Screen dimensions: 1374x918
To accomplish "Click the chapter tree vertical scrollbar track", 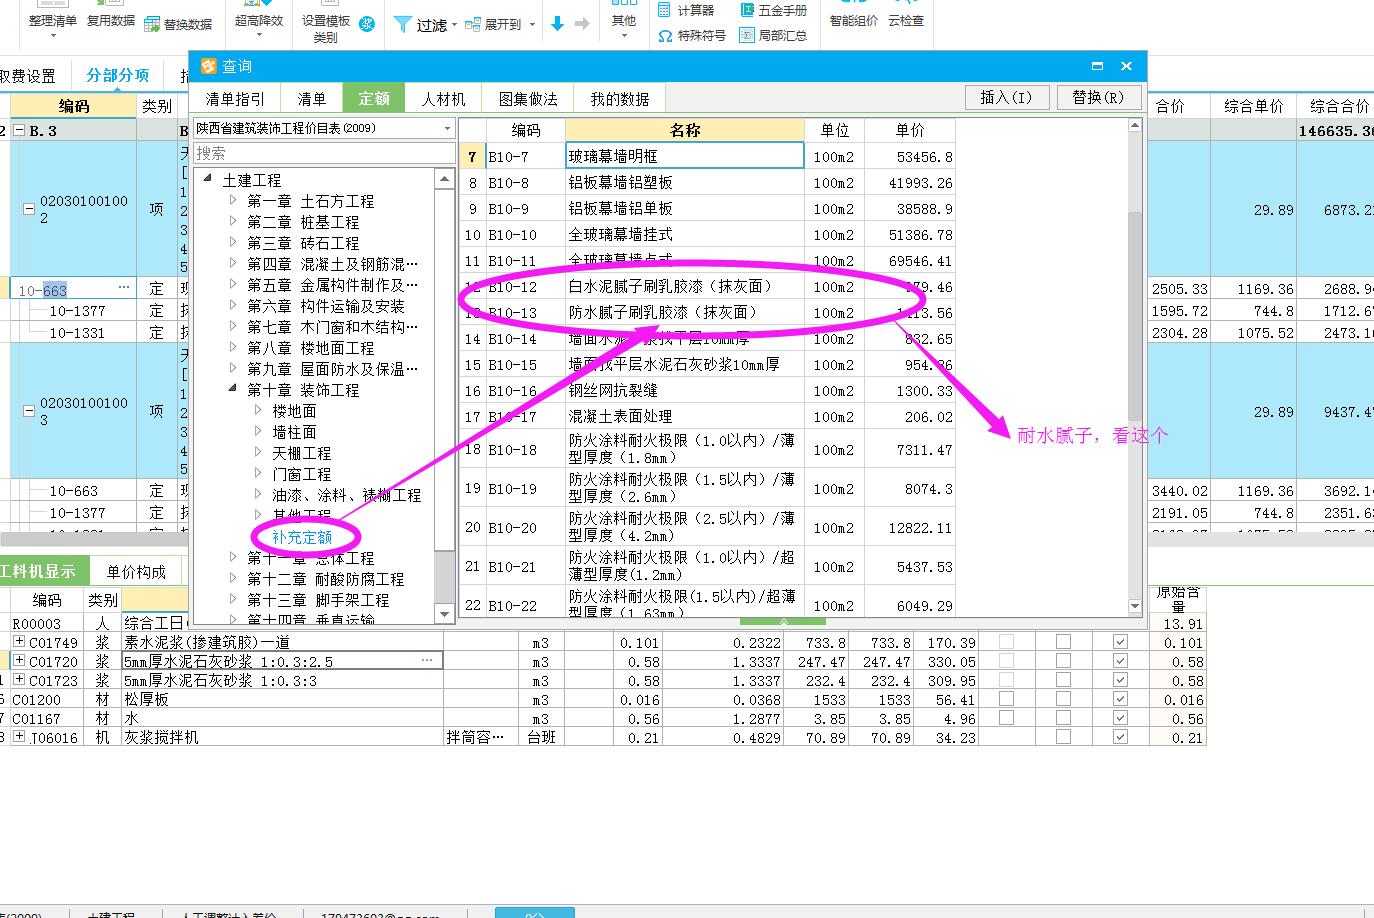I will tap(444, 577).
